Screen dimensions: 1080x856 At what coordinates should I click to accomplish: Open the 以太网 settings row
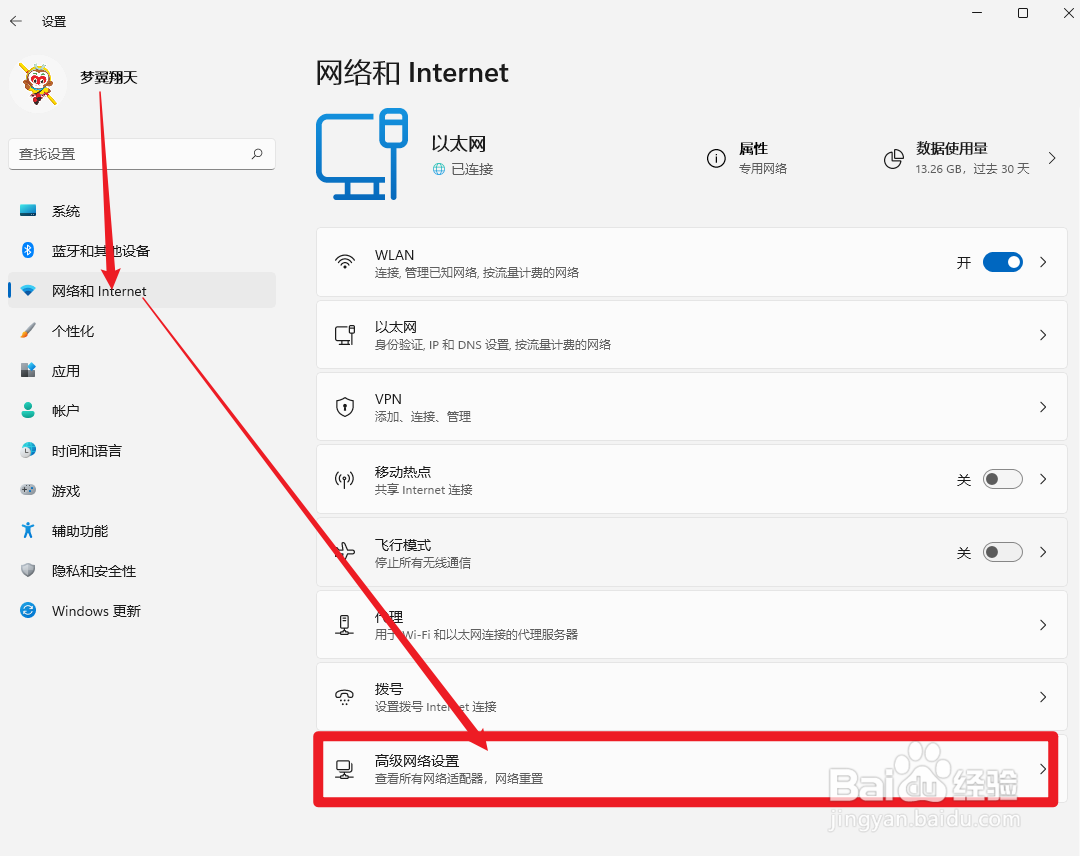tap(690, 334)
